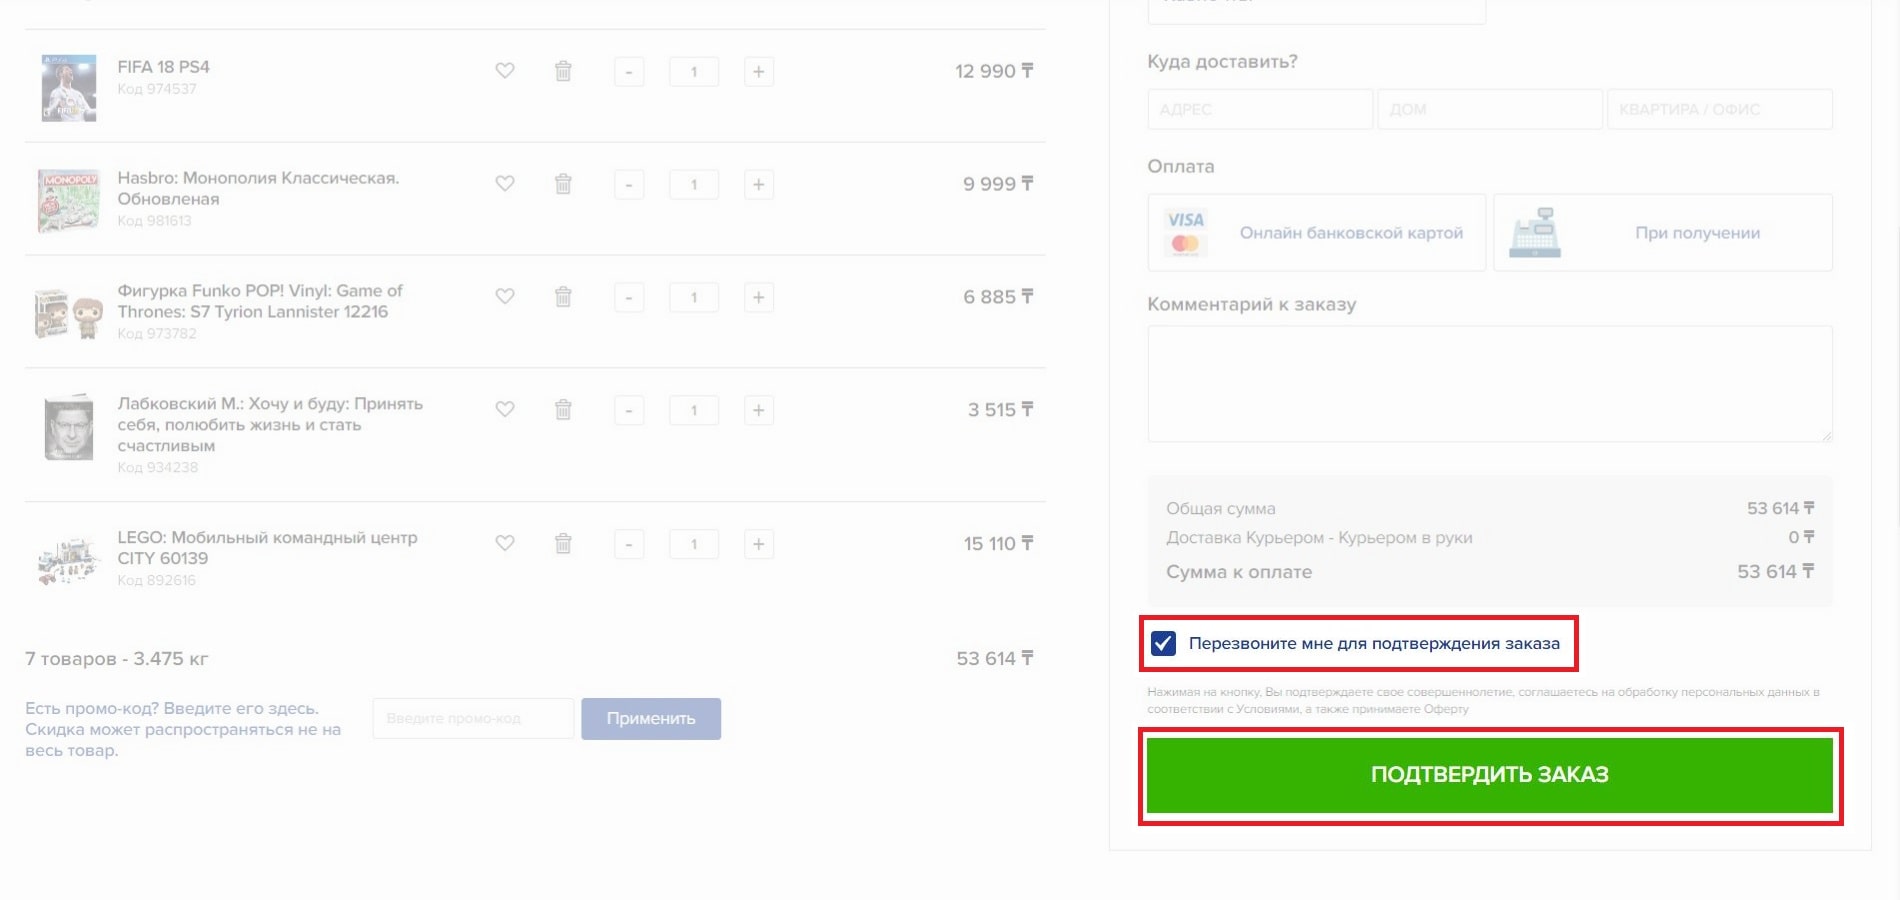Delete FIFA 18 PS4 from cart
The width and height of the screenshot is (1900, 900).
[563, 71]
